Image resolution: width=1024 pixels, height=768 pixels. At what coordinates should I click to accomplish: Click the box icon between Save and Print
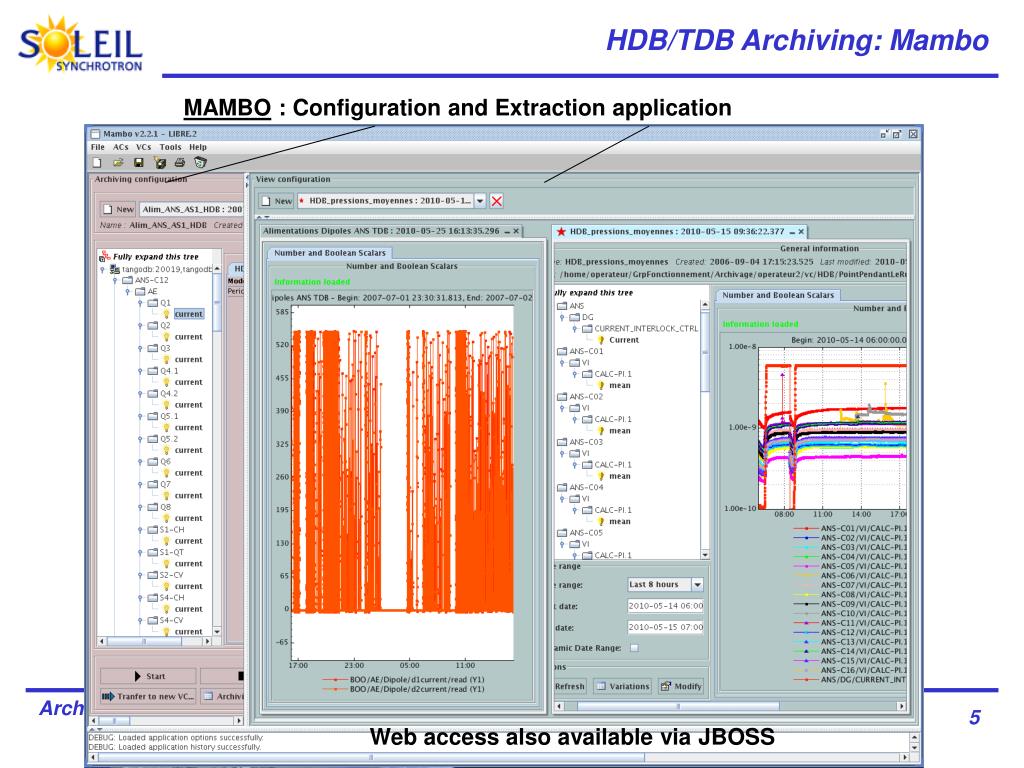[x=160, y=162]
